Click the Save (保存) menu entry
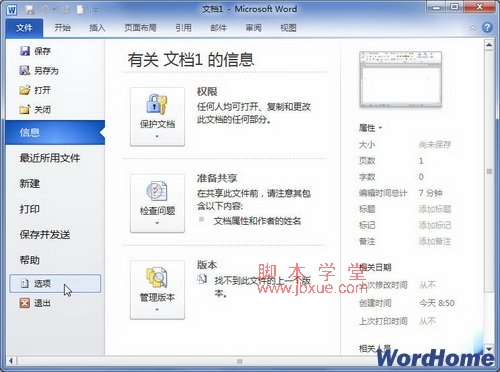Image resolution: width=500 pixels, height=372 pixels. tap(35, 51)
